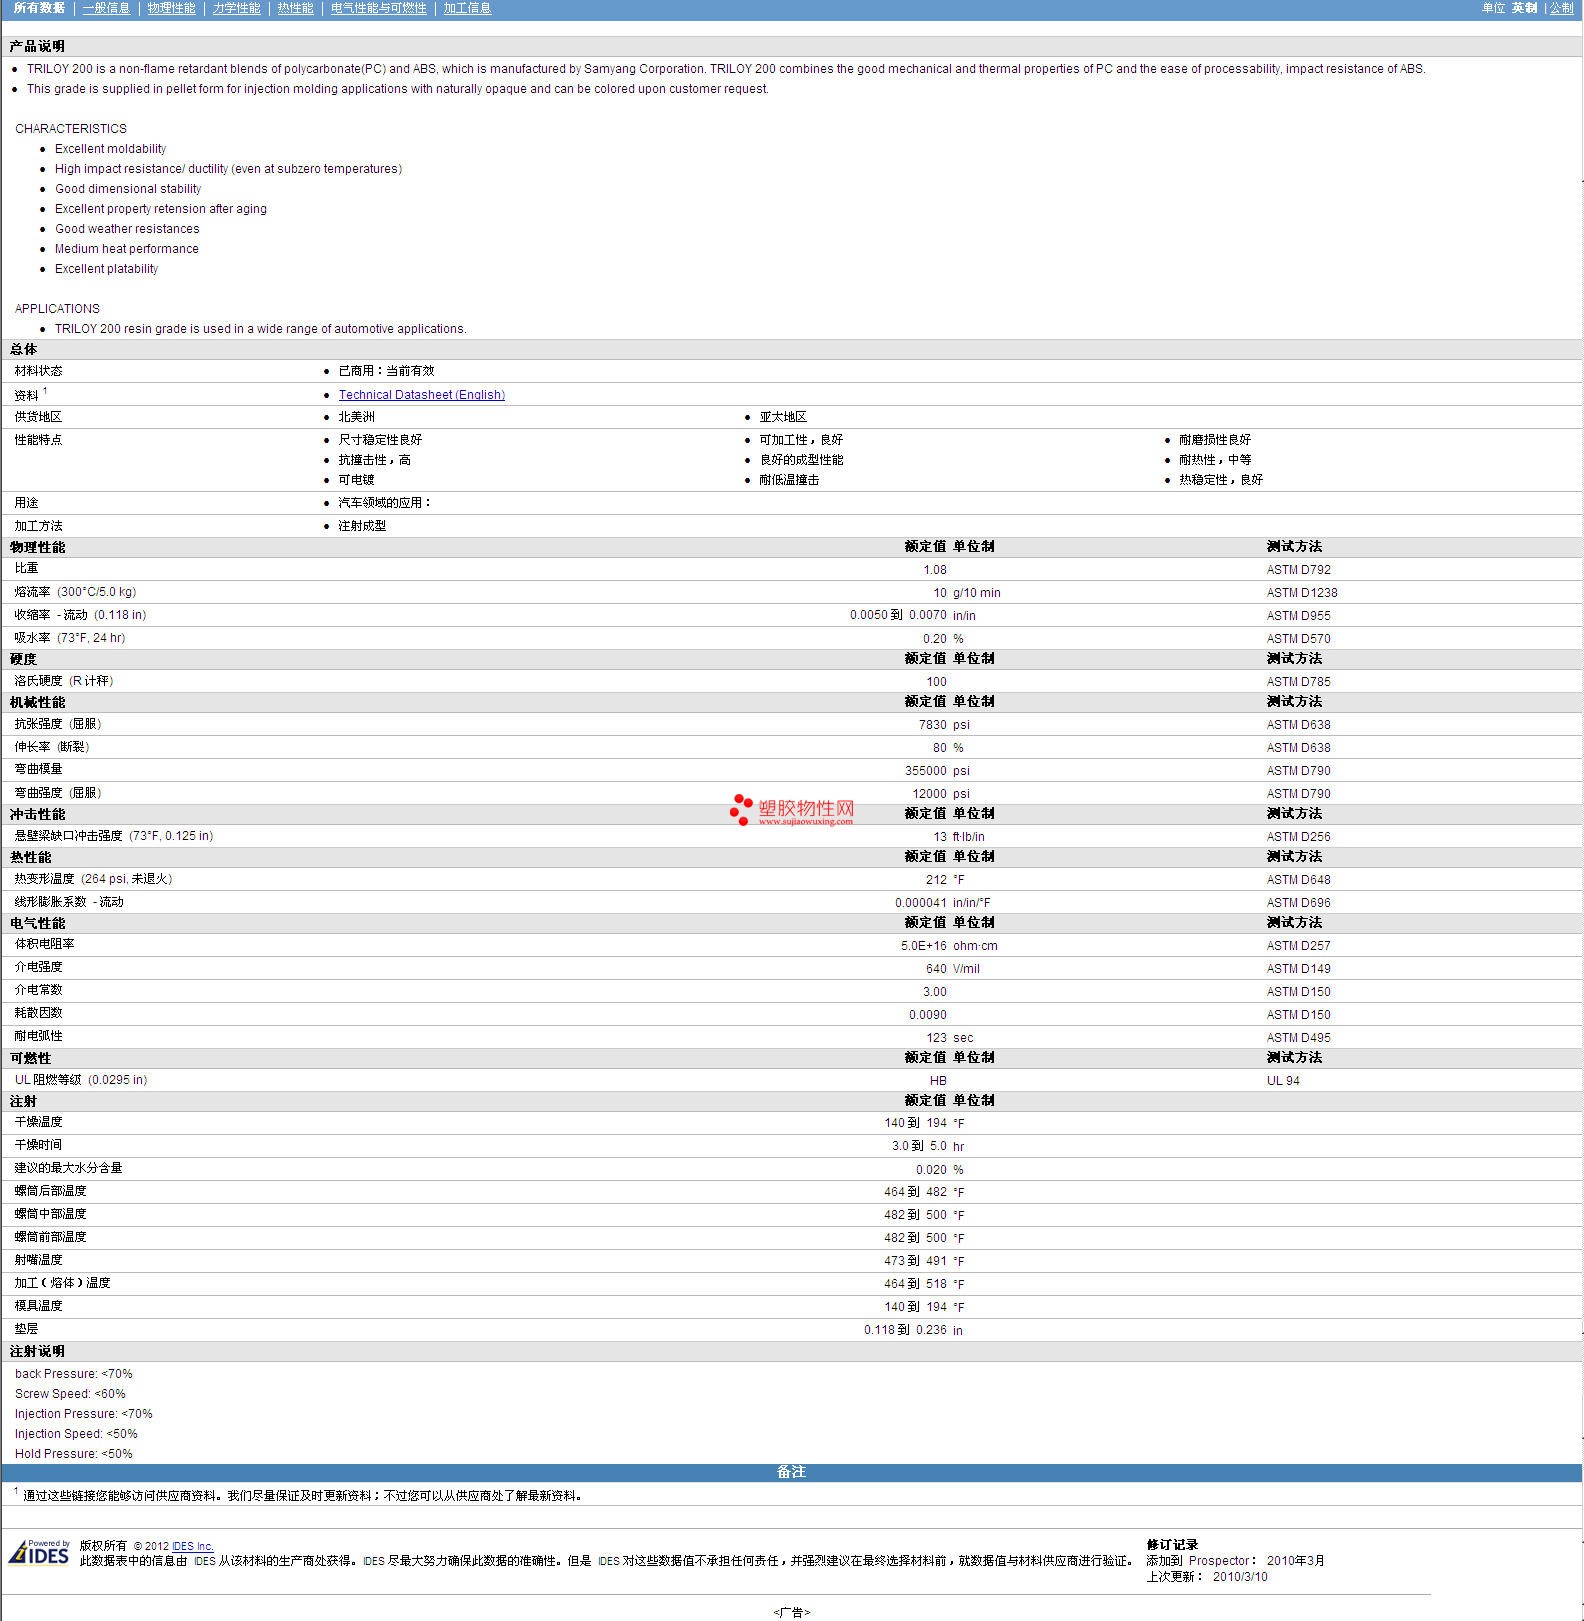1584x1621 pixels.
Task: Click the 热变形温度 value 212
Action: pyautogui.click(x=936, y=880)
